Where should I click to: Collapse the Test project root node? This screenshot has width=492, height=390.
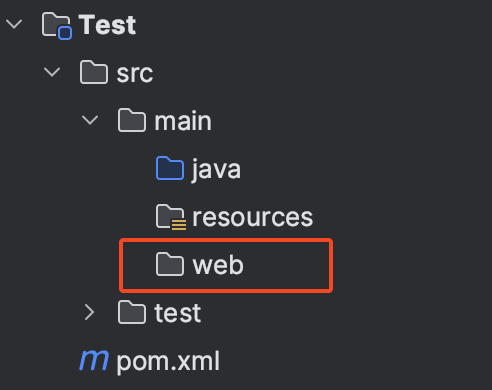(14, 24)
